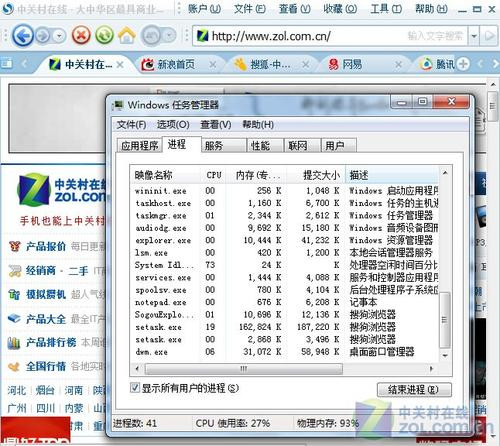Open the 全国行情 link on ZOL page
Viewport: 500px width, 446px height.
tap(46, 366)
